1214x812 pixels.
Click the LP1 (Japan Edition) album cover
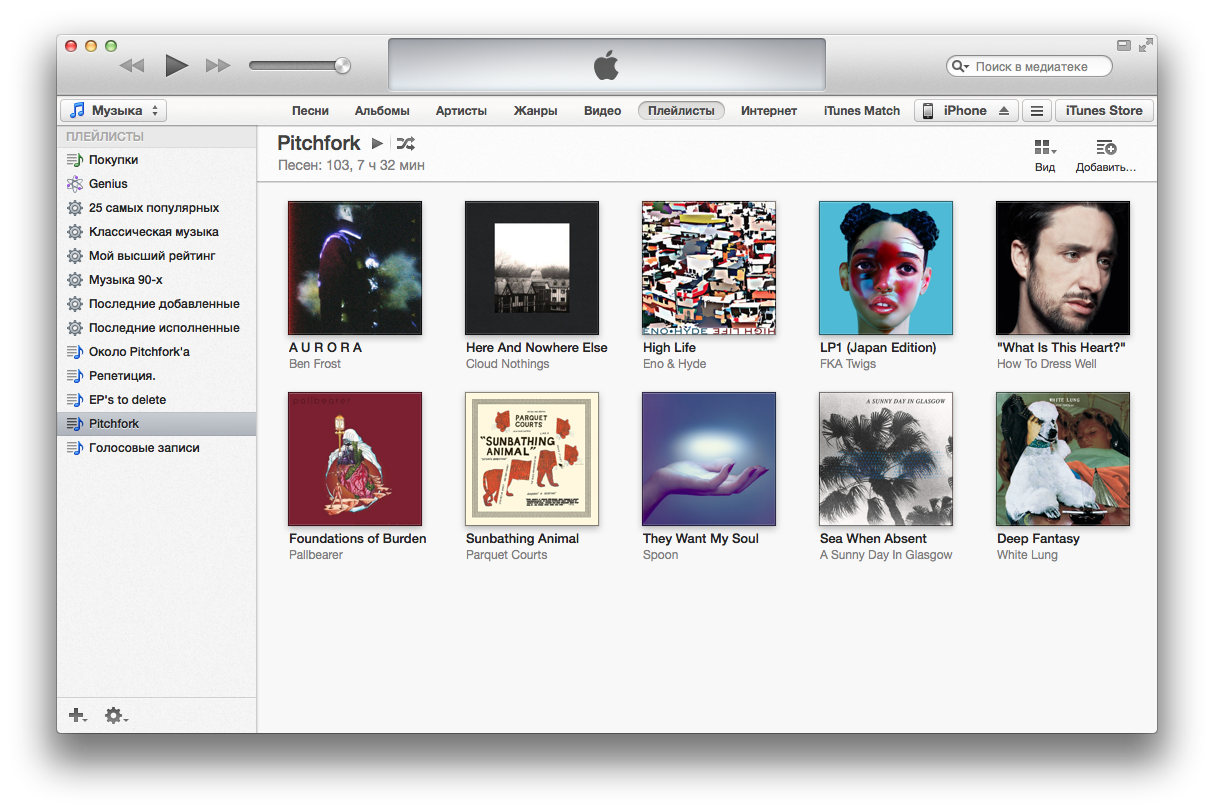point(886,268)
